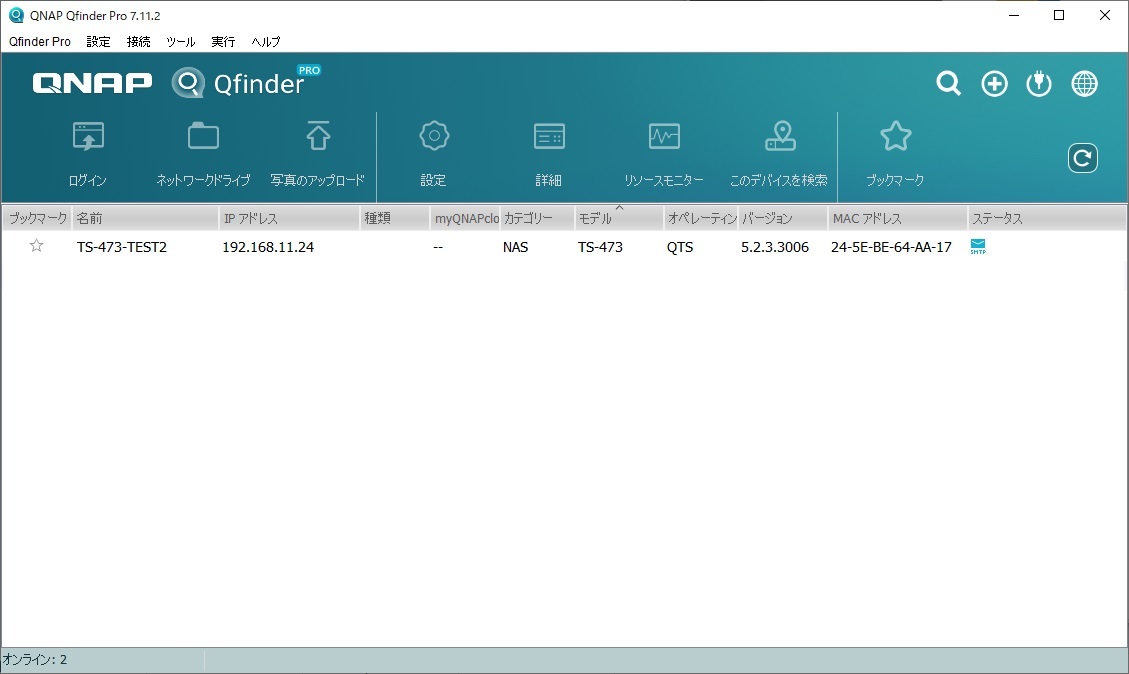Viewport: 1129px width, 674px height.
Task: Sort by the 種類 column header
Action: (x=395, y=218)
